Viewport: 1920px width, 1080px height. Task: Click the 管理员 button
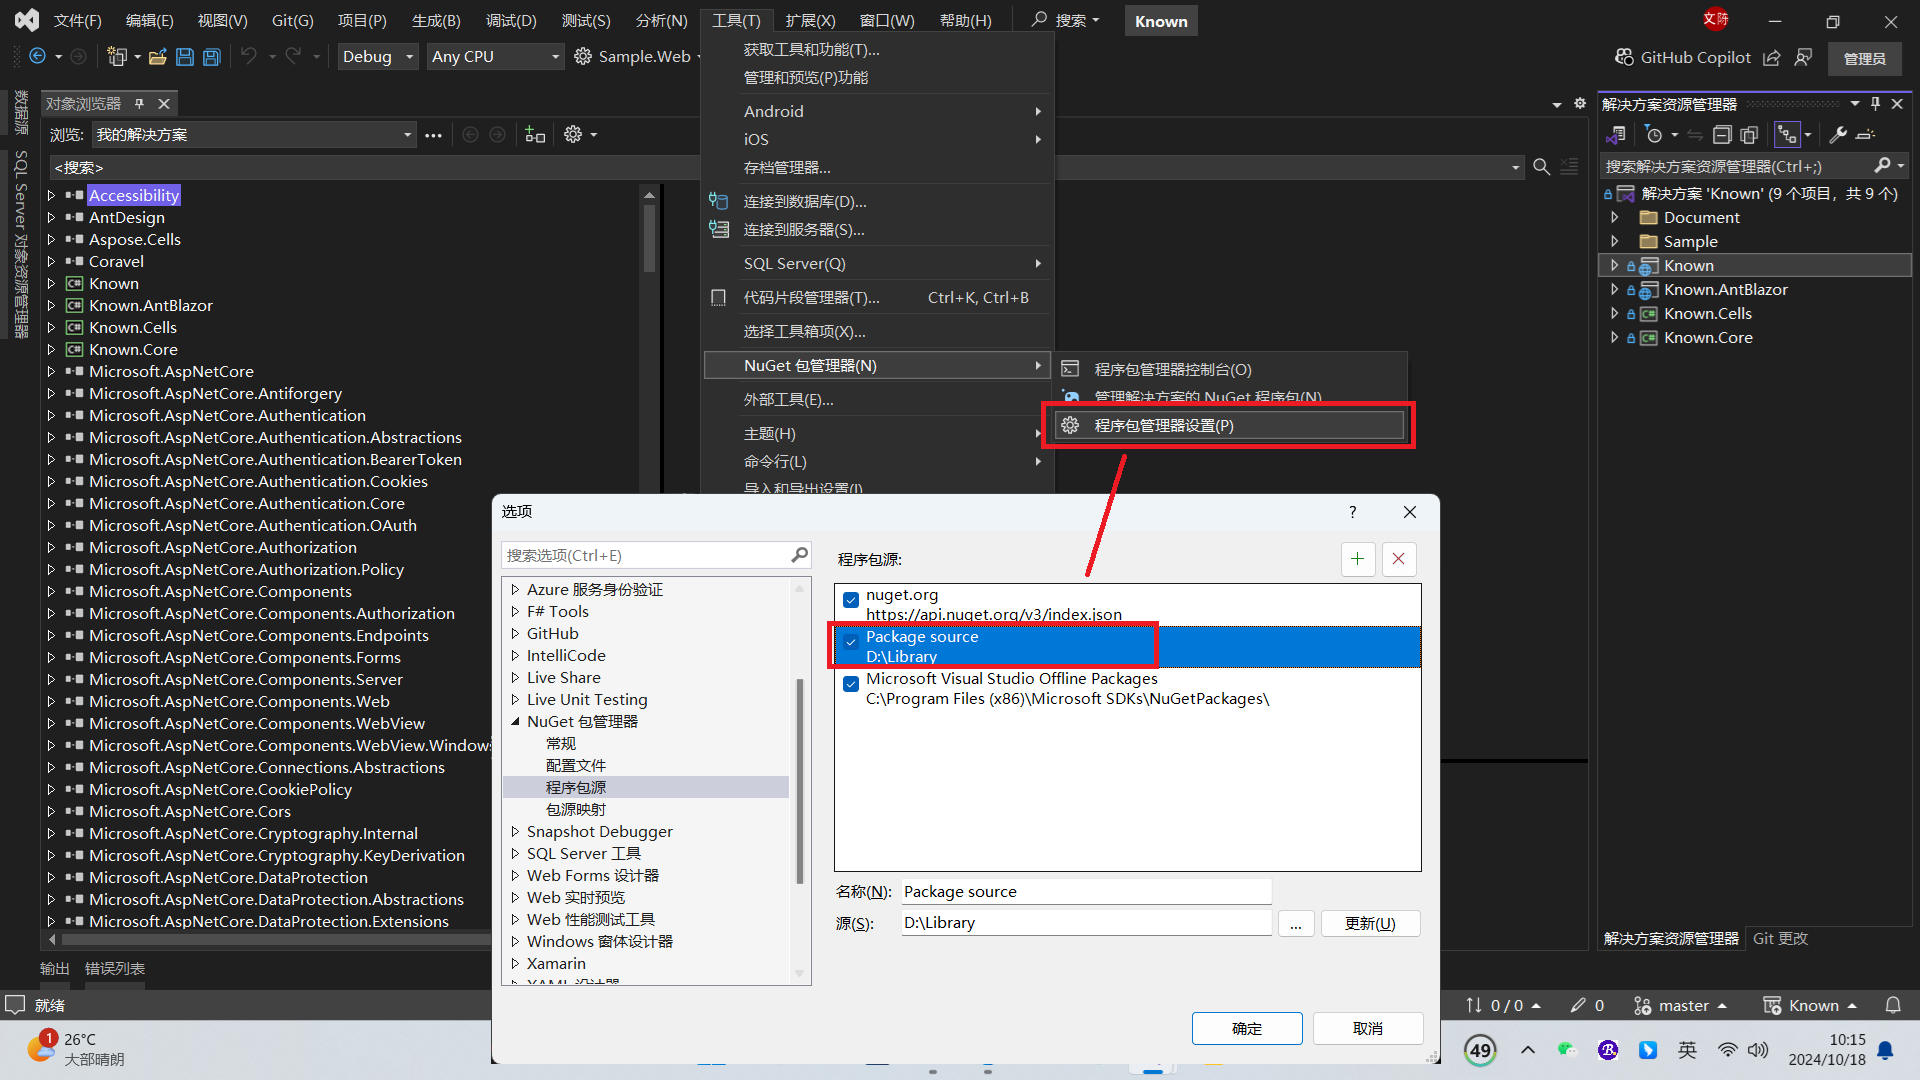coord(1865,59)
